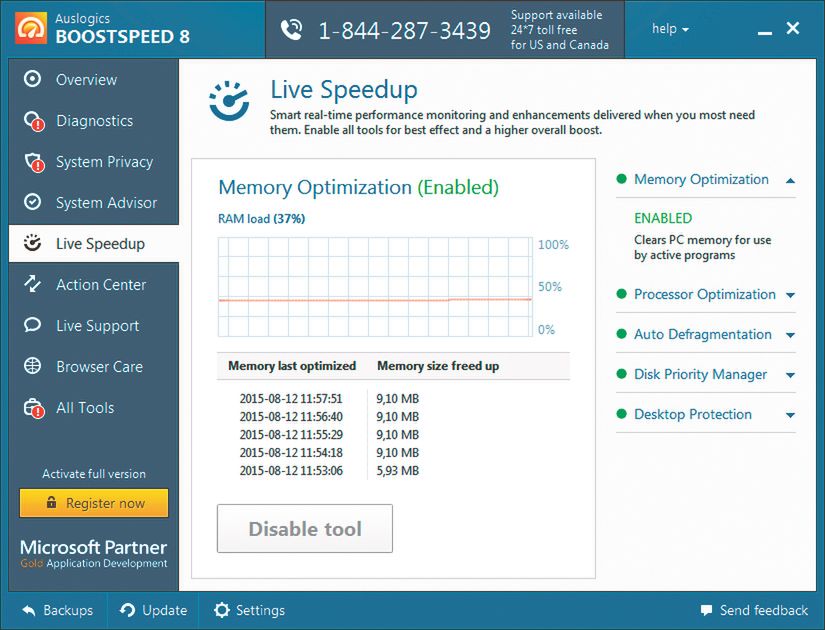This screenshot has width=825, height=630.
Task: Click the phone handset icon
Action: coord(291,30)
